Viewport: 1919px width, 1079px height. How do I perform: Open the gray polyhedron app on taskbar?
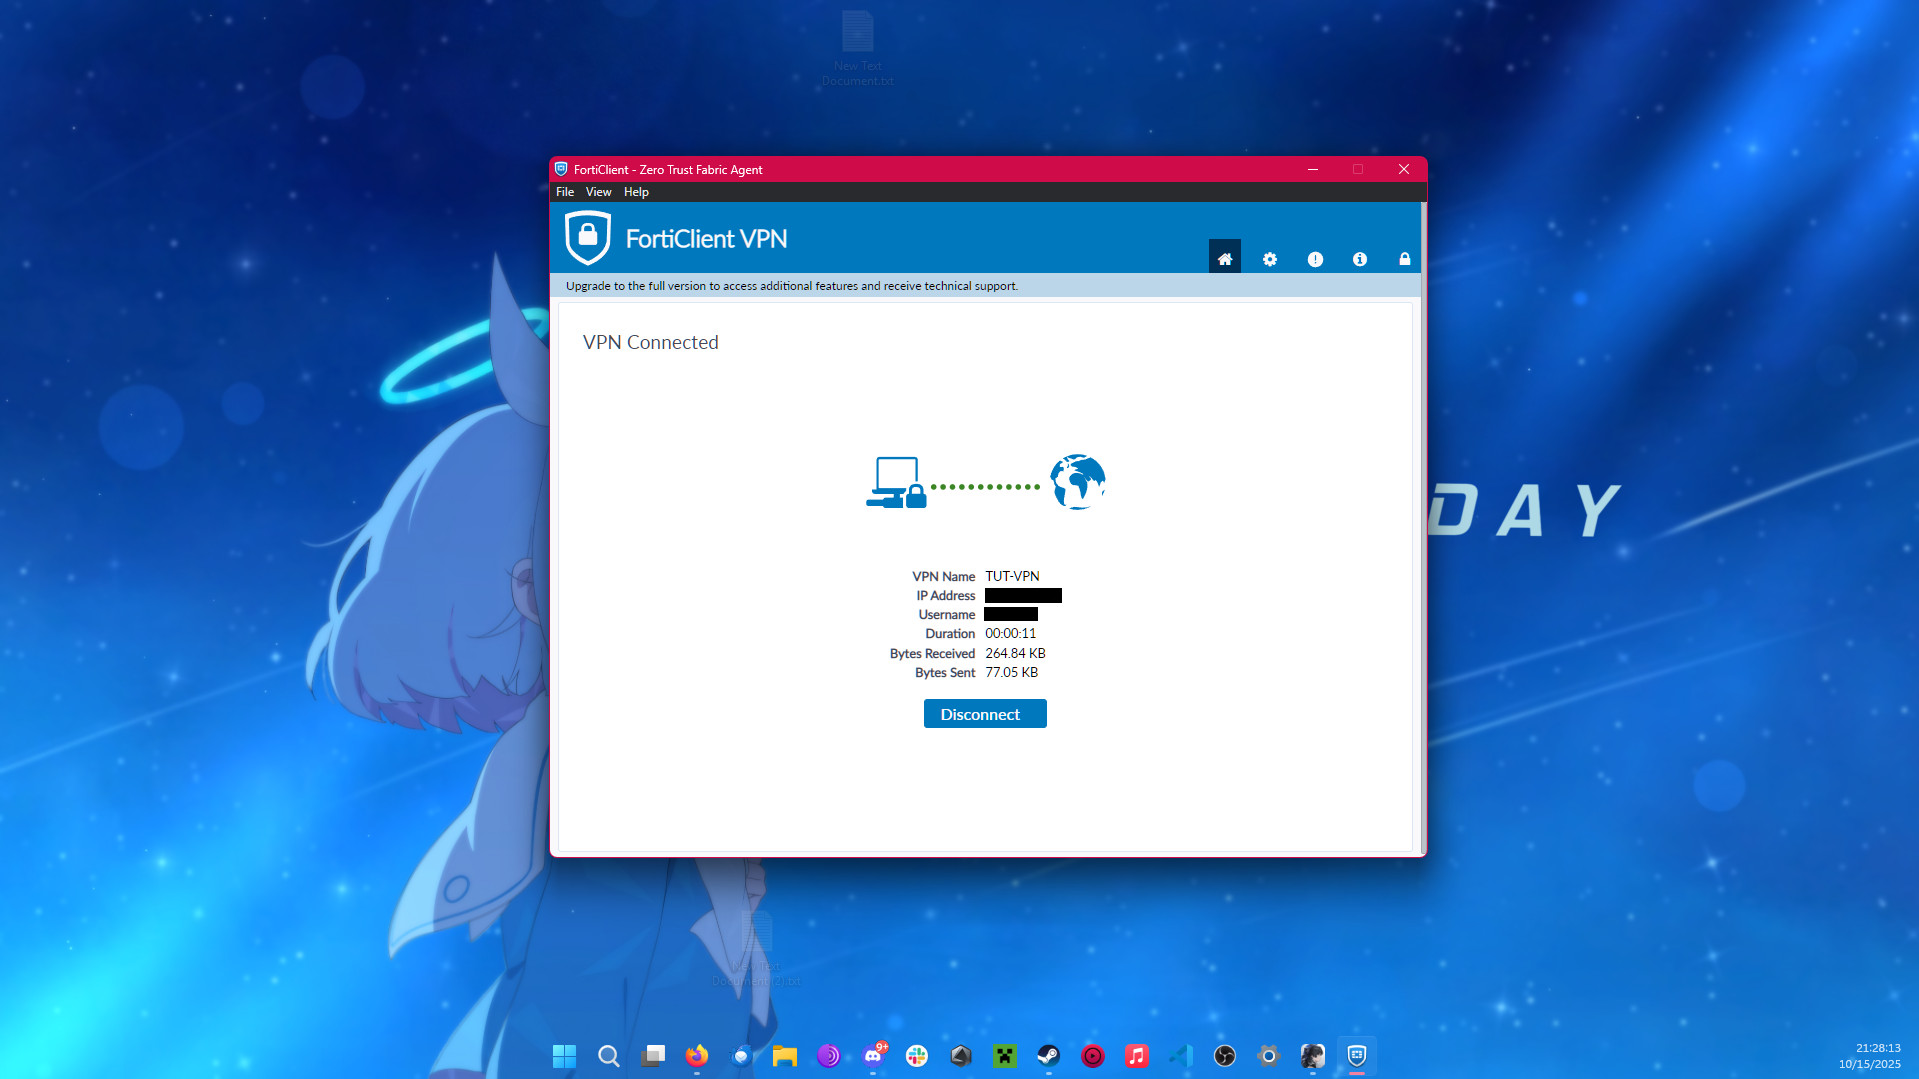tap(961, 1056)
